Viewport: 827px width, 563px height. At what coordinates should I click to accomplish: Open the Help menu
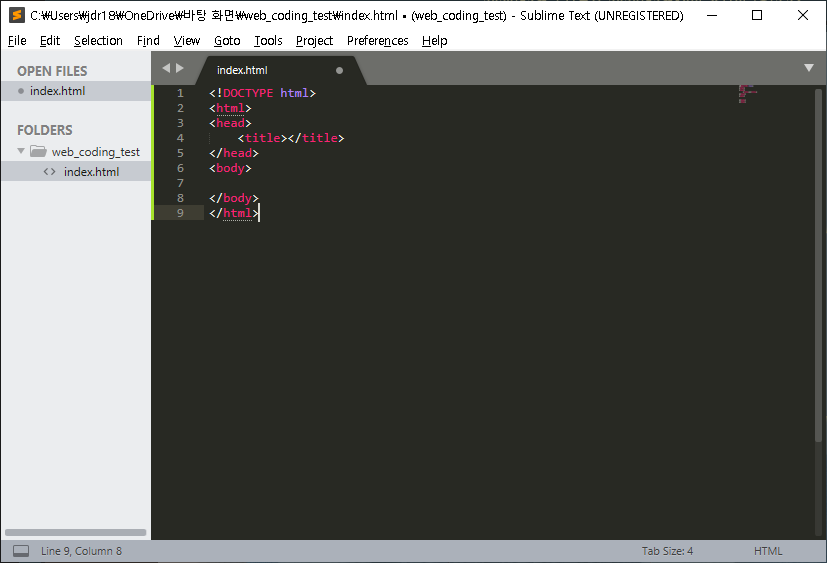(435, 41)
